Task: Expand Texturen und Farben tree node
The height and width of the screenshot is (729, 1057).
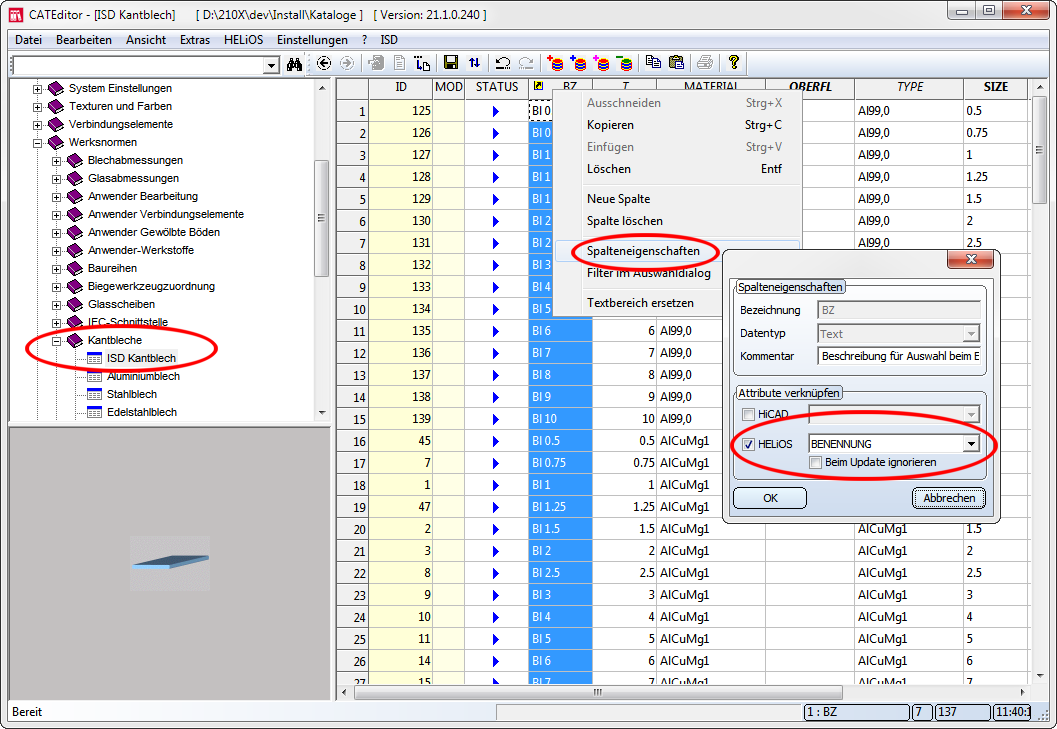Action: point(38,107)
